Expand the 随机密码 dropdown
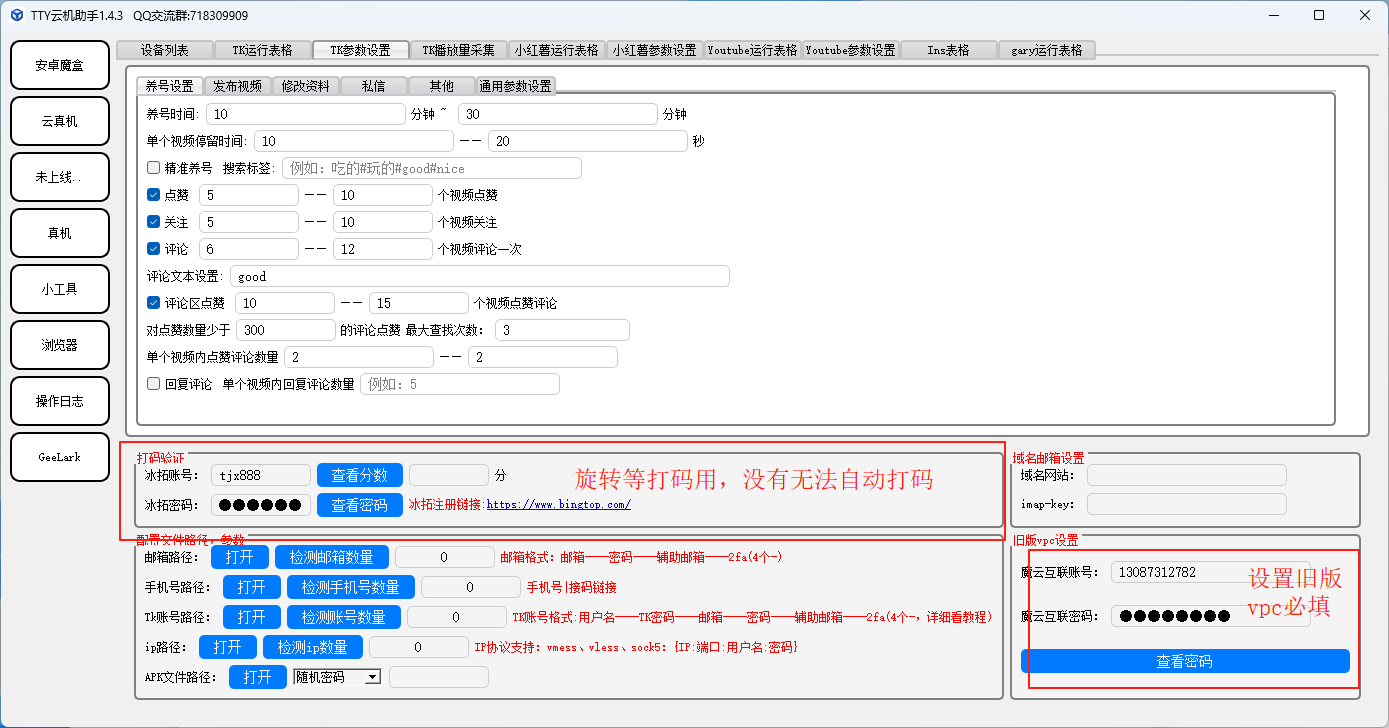The image size is (1389, 728). (372, 677)
